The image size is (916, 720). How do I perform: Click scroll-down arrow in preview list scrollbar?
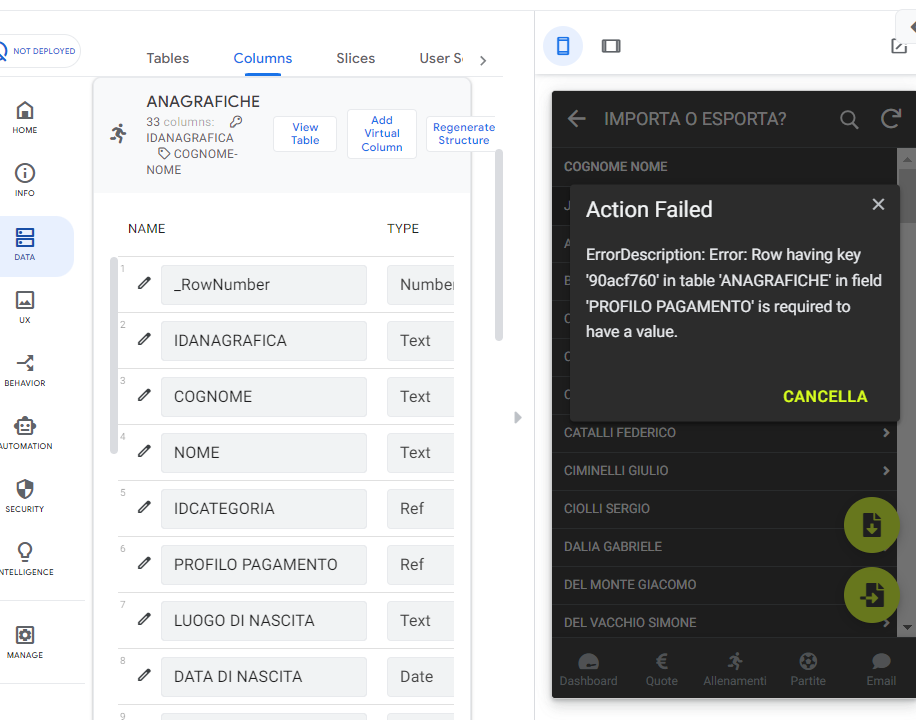pos(907,627)
